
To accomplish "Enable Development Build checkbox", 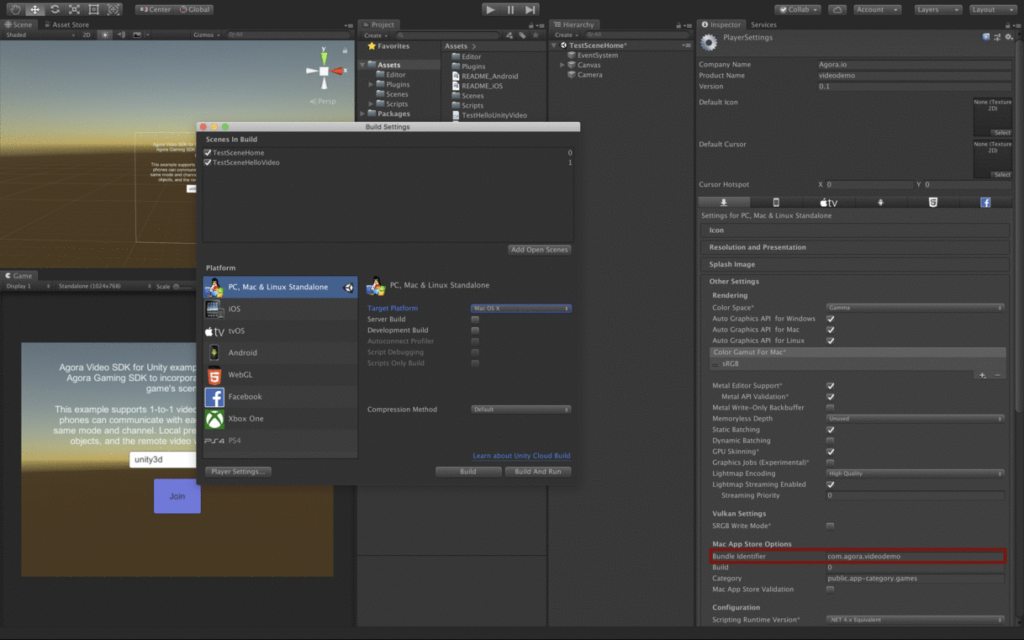I will tap(475, 330).
